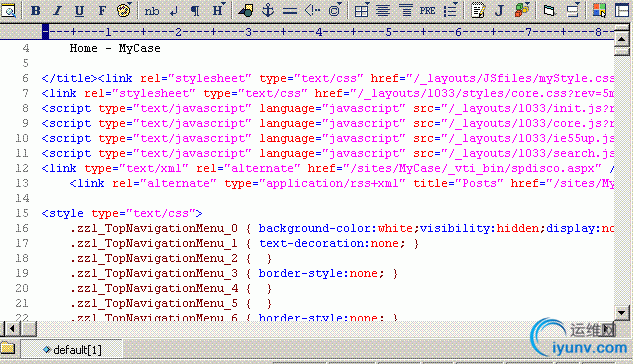This screenshot has width=633, height=364.
Task: Apply Italic tag with I icon
Action: (x=57, y=10)
